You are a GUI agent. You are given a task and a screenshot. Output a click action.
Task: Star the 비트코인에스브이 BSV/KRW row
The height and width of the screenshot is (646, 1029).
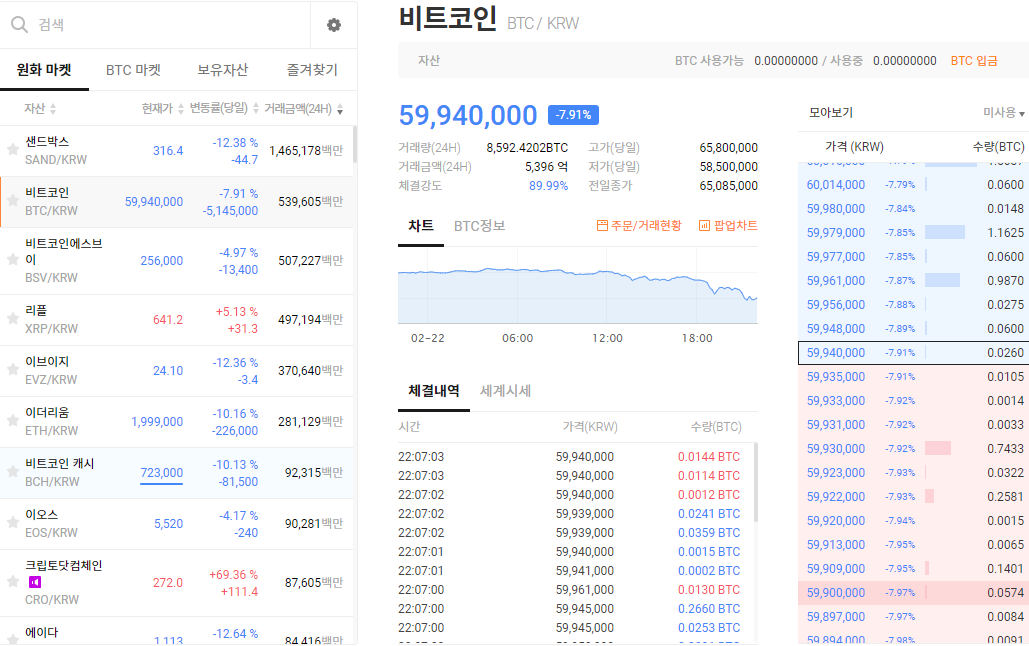pos(12,260)
